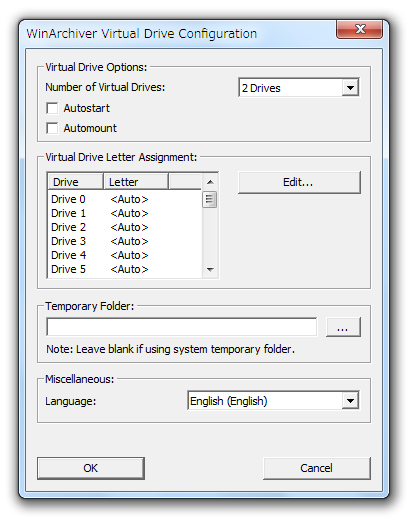Select Drive 5 in letter assignment
Image resolution: width=410 pixels, height=520 pixels.
click(125, 269)
